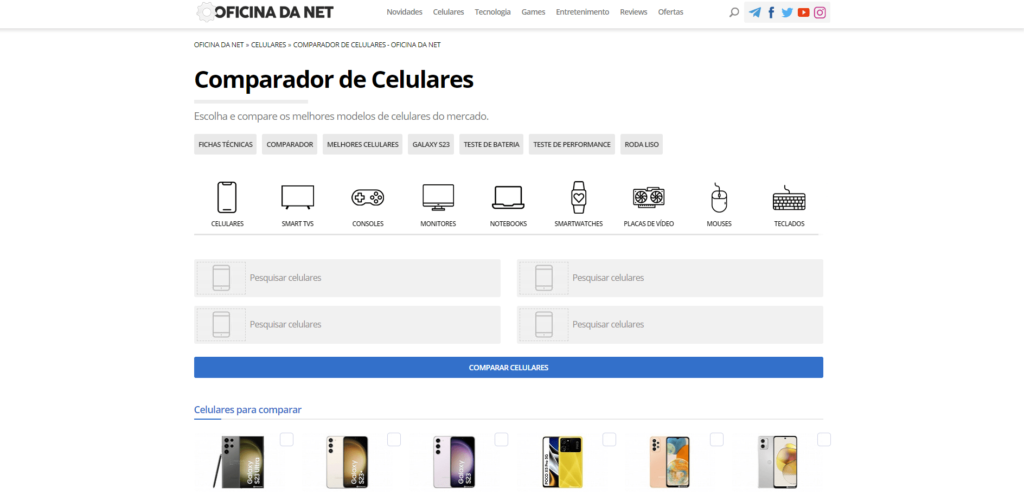
Task: Choose the Smartwatches category icon
Action: 578,196
